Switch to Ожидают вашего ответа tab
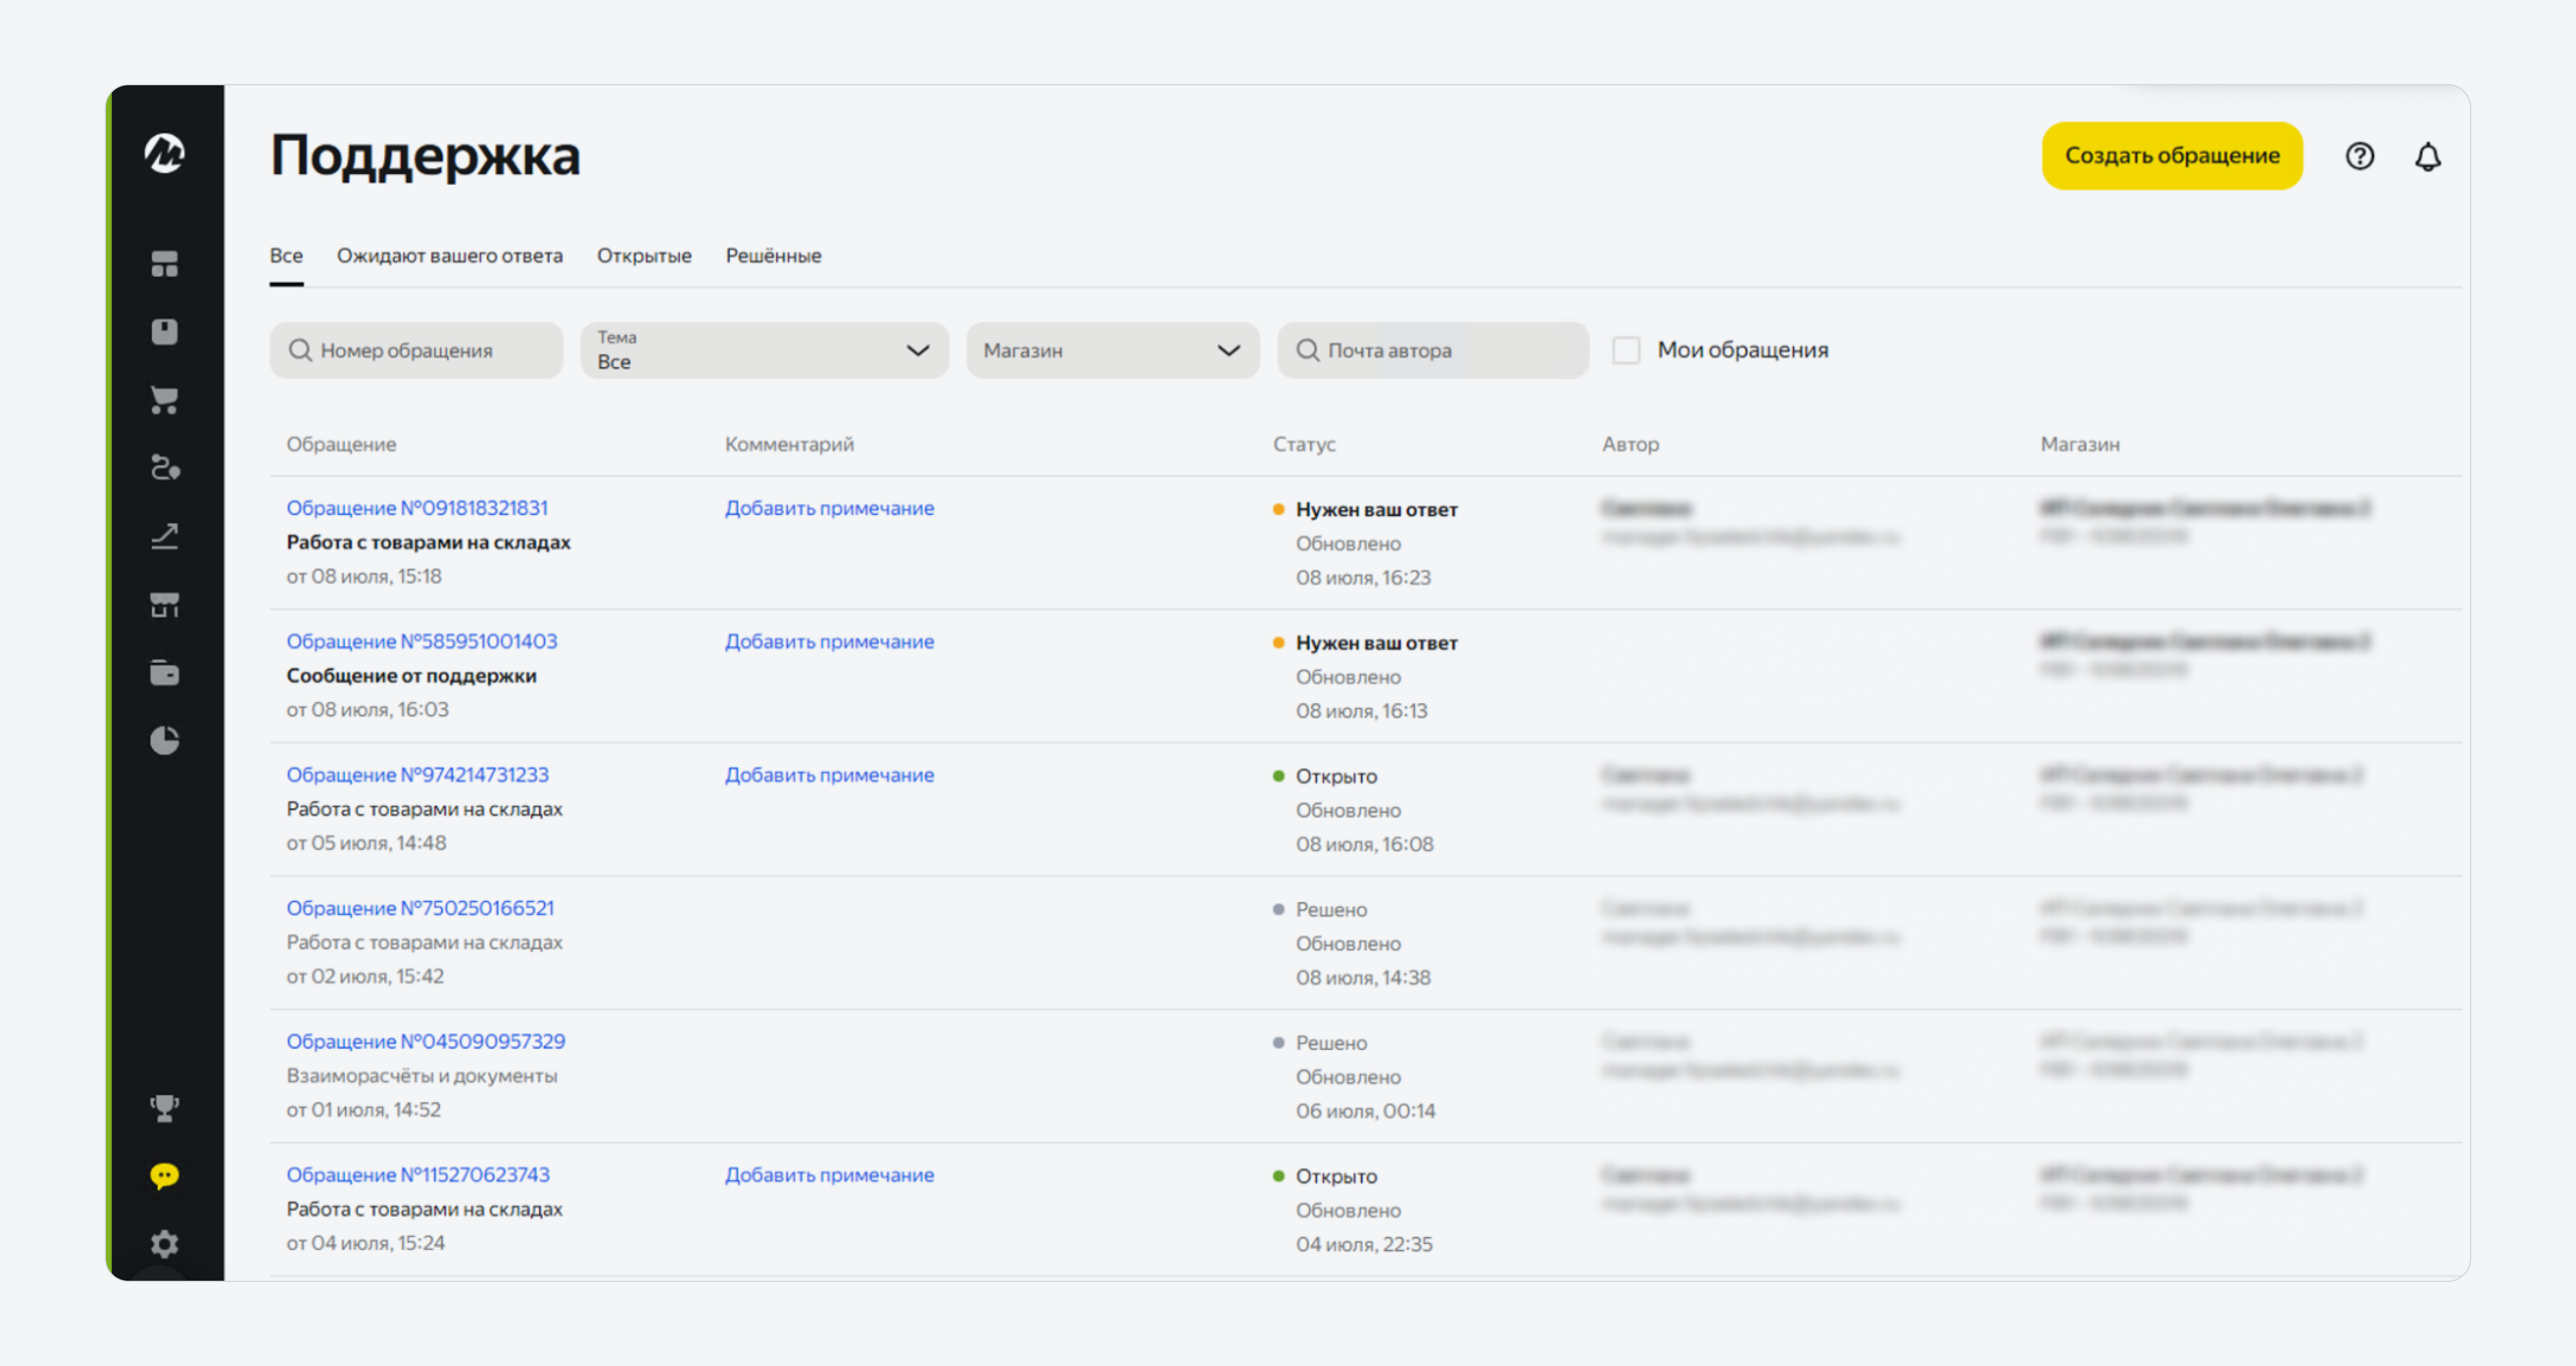 tap(450, 256)
